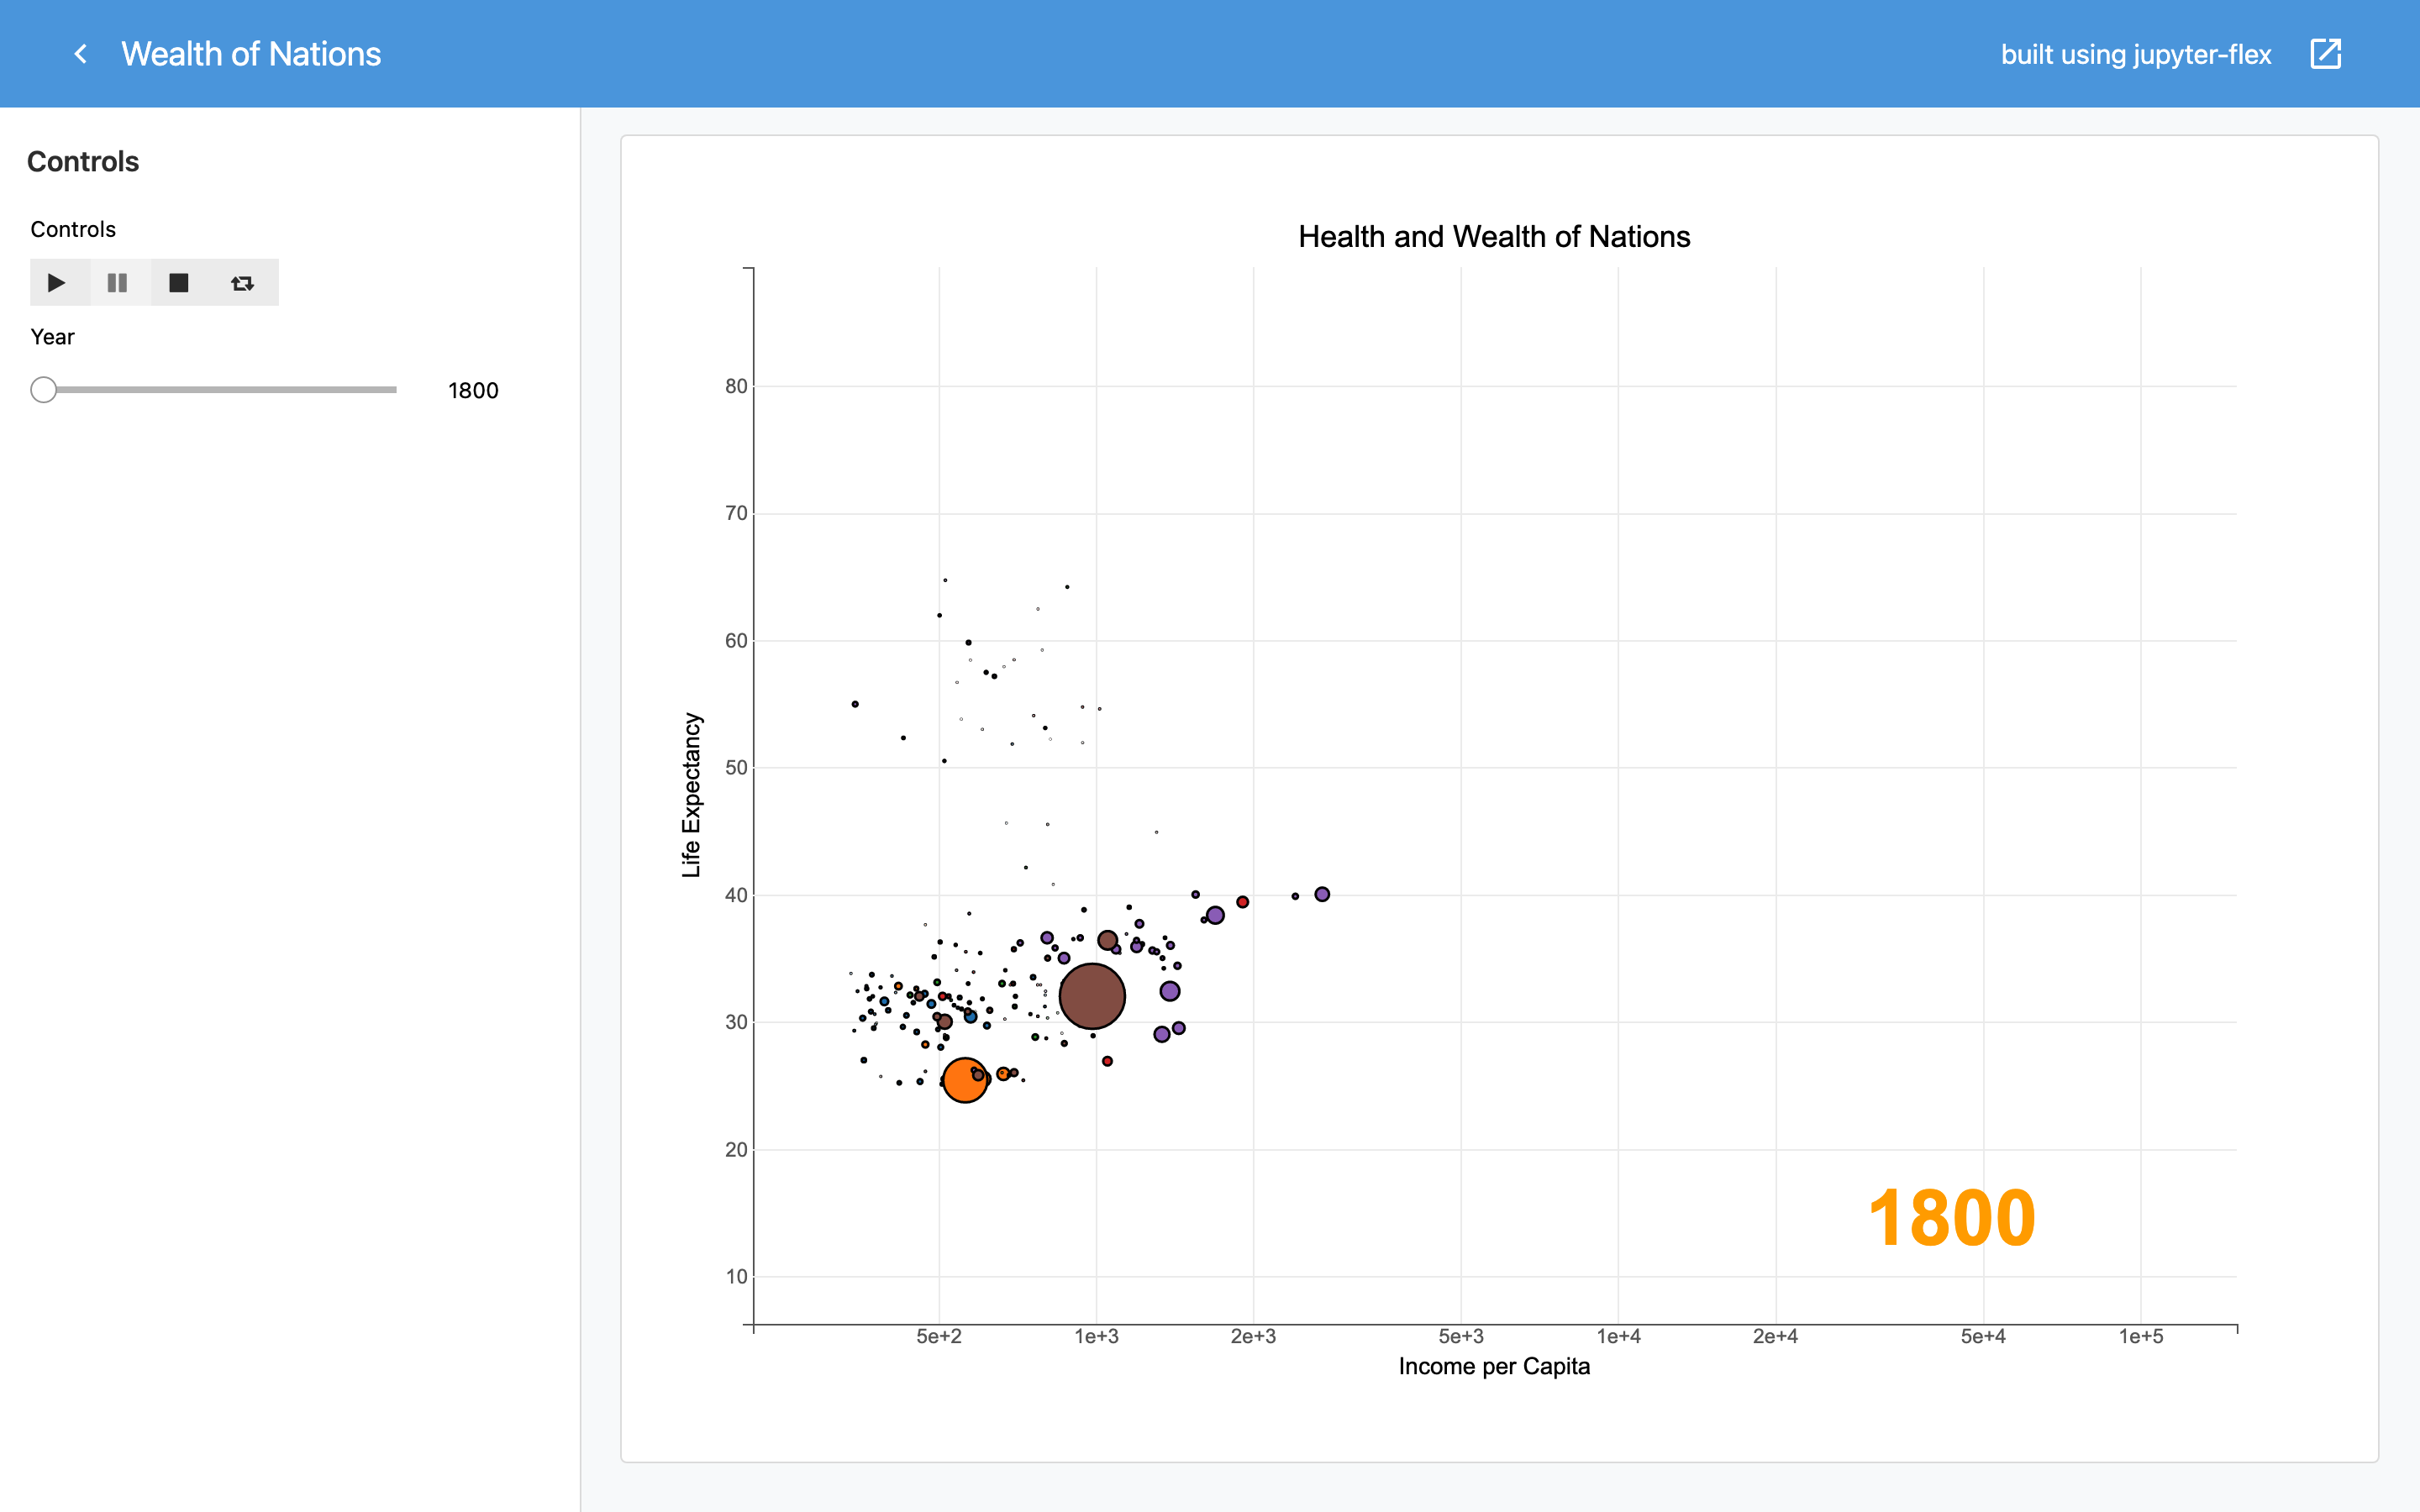Click the Year slider handle
The image size is (2420, 1512).
(x=43, y=390)
